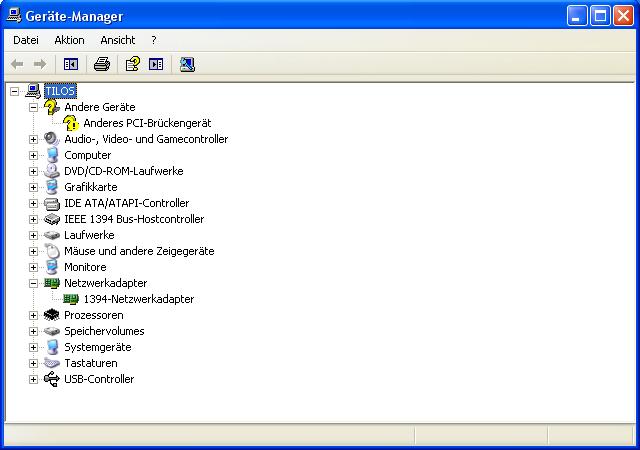The height and width of the screenshot is (450, 640).
Task: Click the Geräte-Manager title bar icon
Action: coord(14,16)
